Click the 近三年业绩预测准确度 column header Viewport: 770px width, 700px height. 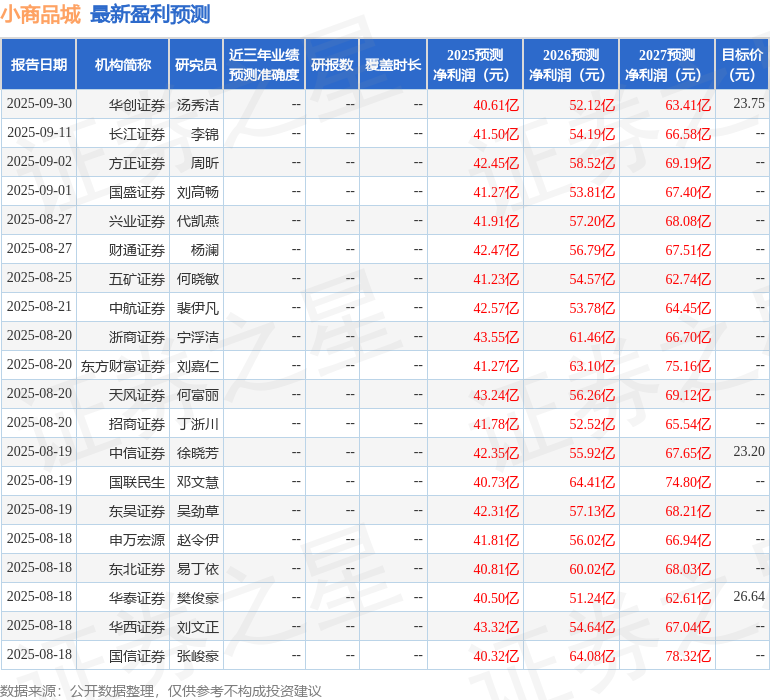tap(264, 65)
